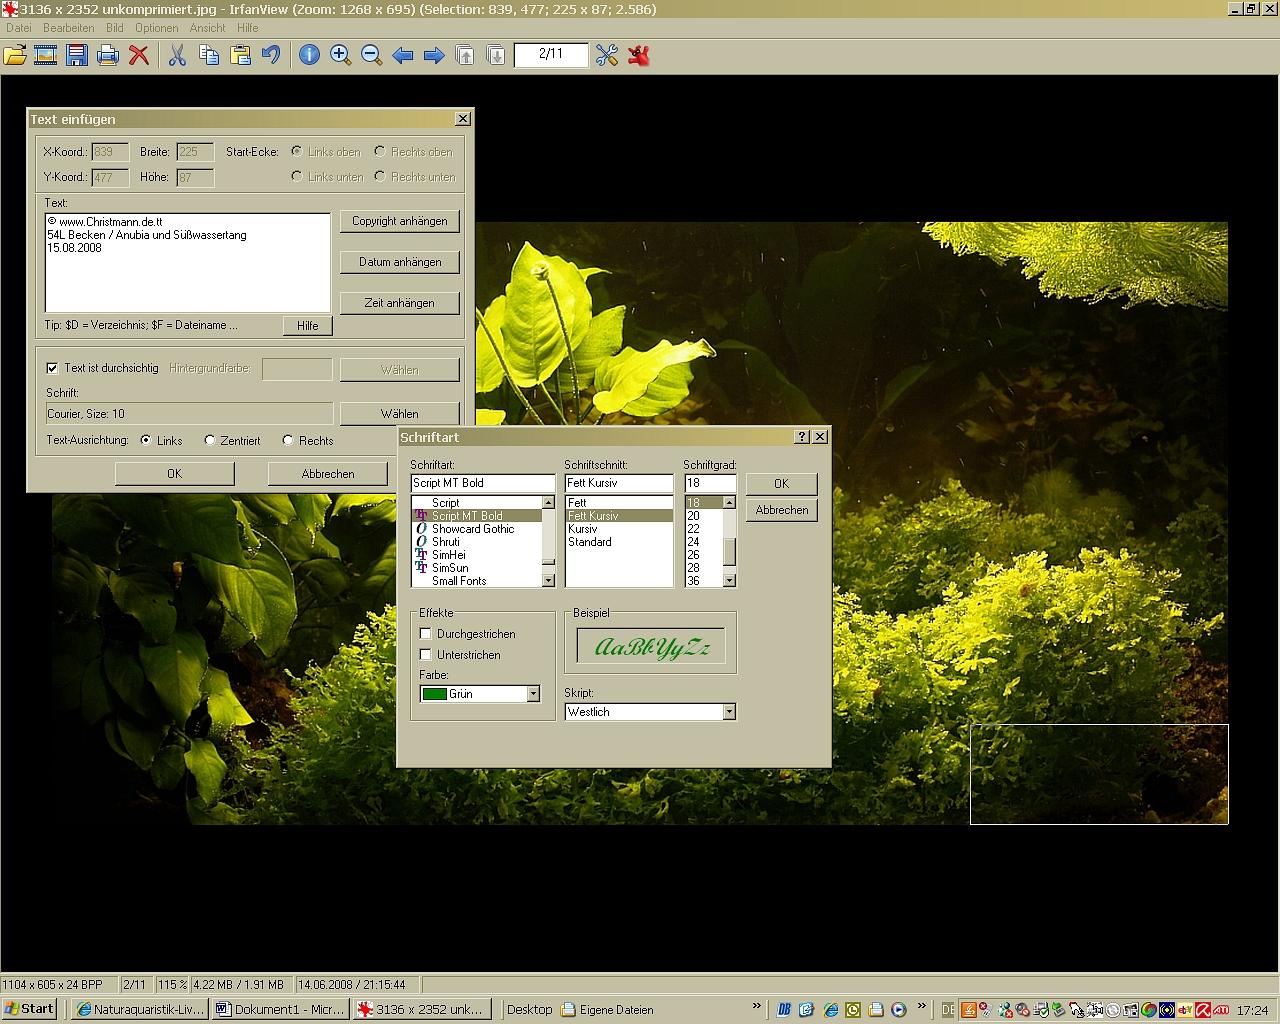Expand the Farbe color dropdown
Viewport: 1280px width, 1024px height.
click(533, 694)
